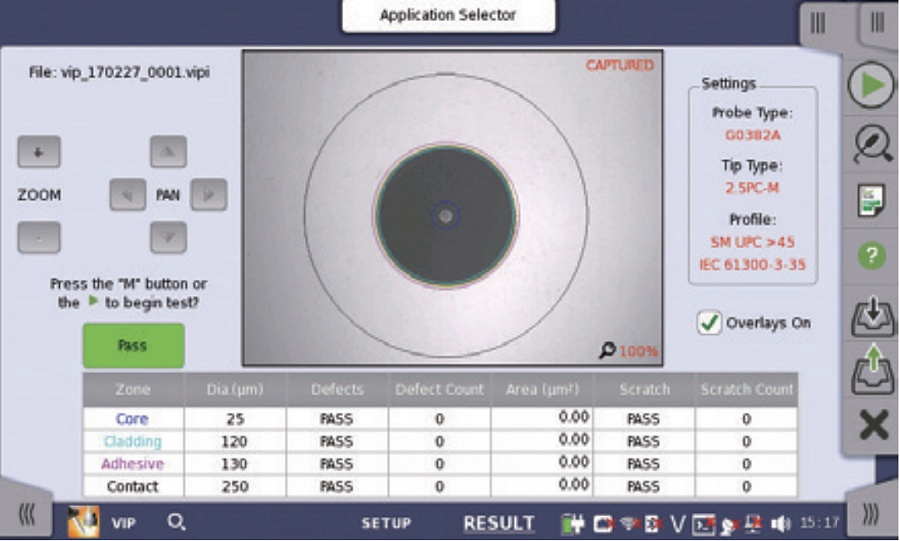
Task: Click the VIP application icon in taskbar
Action: point(82,522)
